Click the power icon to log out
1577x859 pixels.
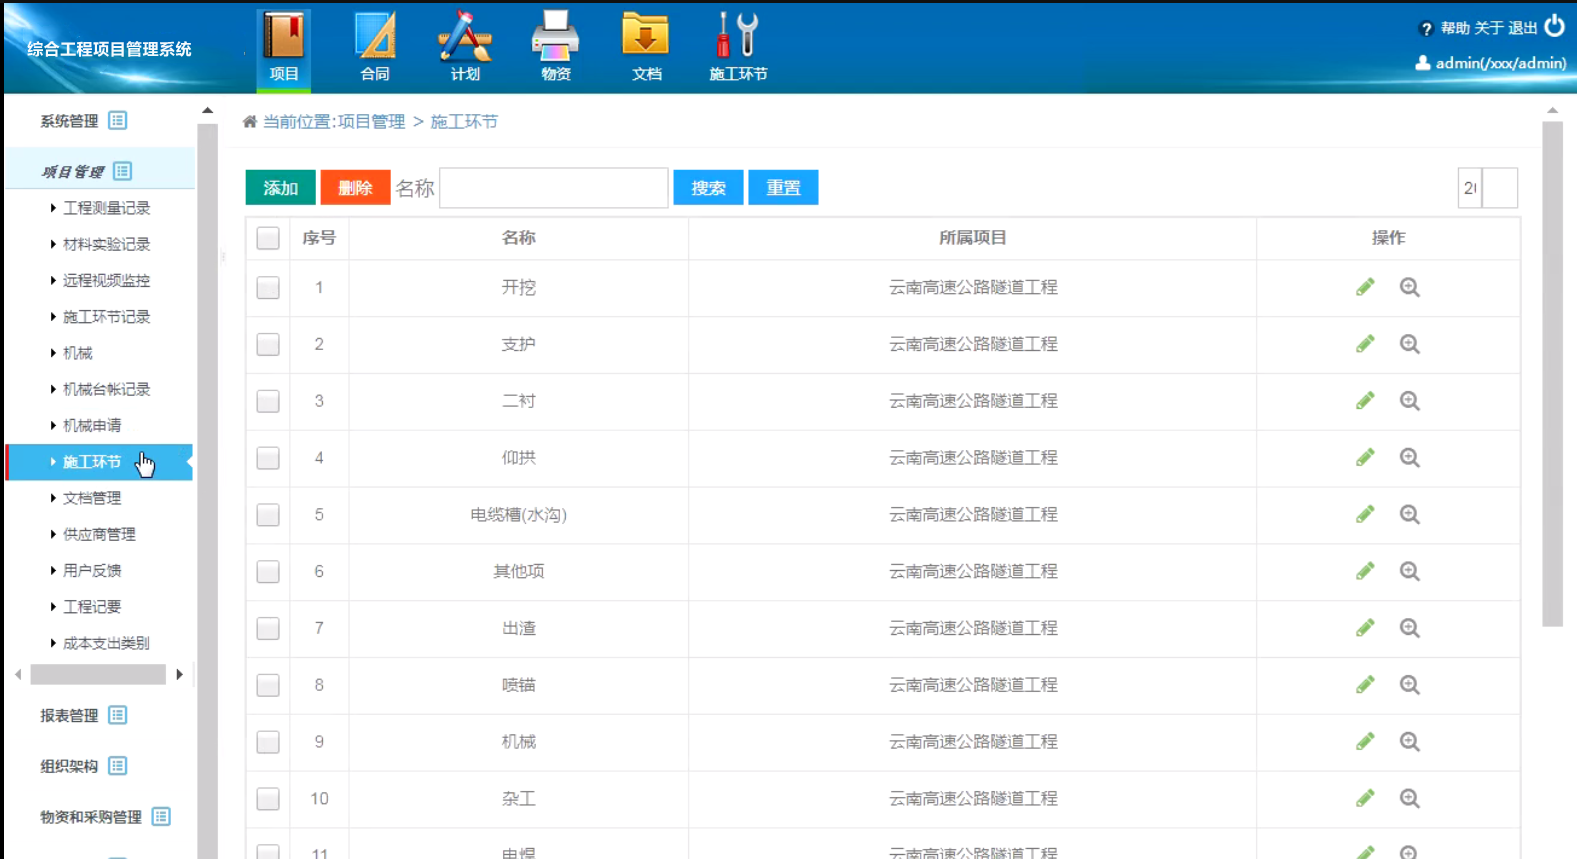coord(1554,26)
